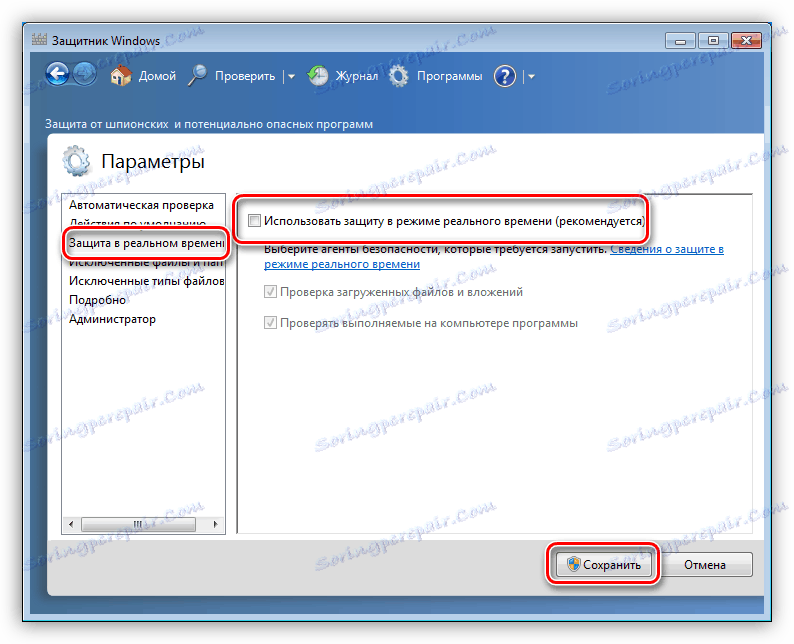Toggle Проверка загруженных файлов и вложений
Image resolution: width=794 pixels, height=644 pixels.
(x=270, y=292)
